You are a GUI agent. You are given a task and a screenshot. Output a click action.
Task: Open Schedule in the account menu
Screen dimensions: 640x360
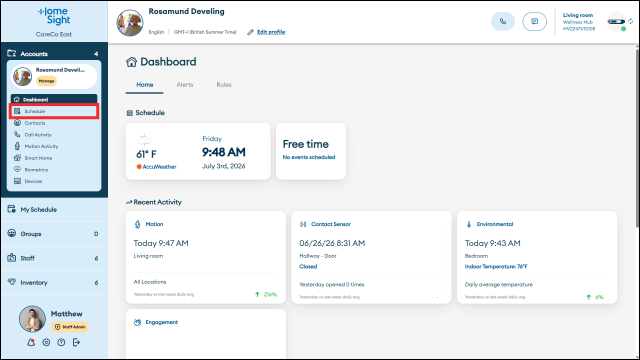coord(54,111)
